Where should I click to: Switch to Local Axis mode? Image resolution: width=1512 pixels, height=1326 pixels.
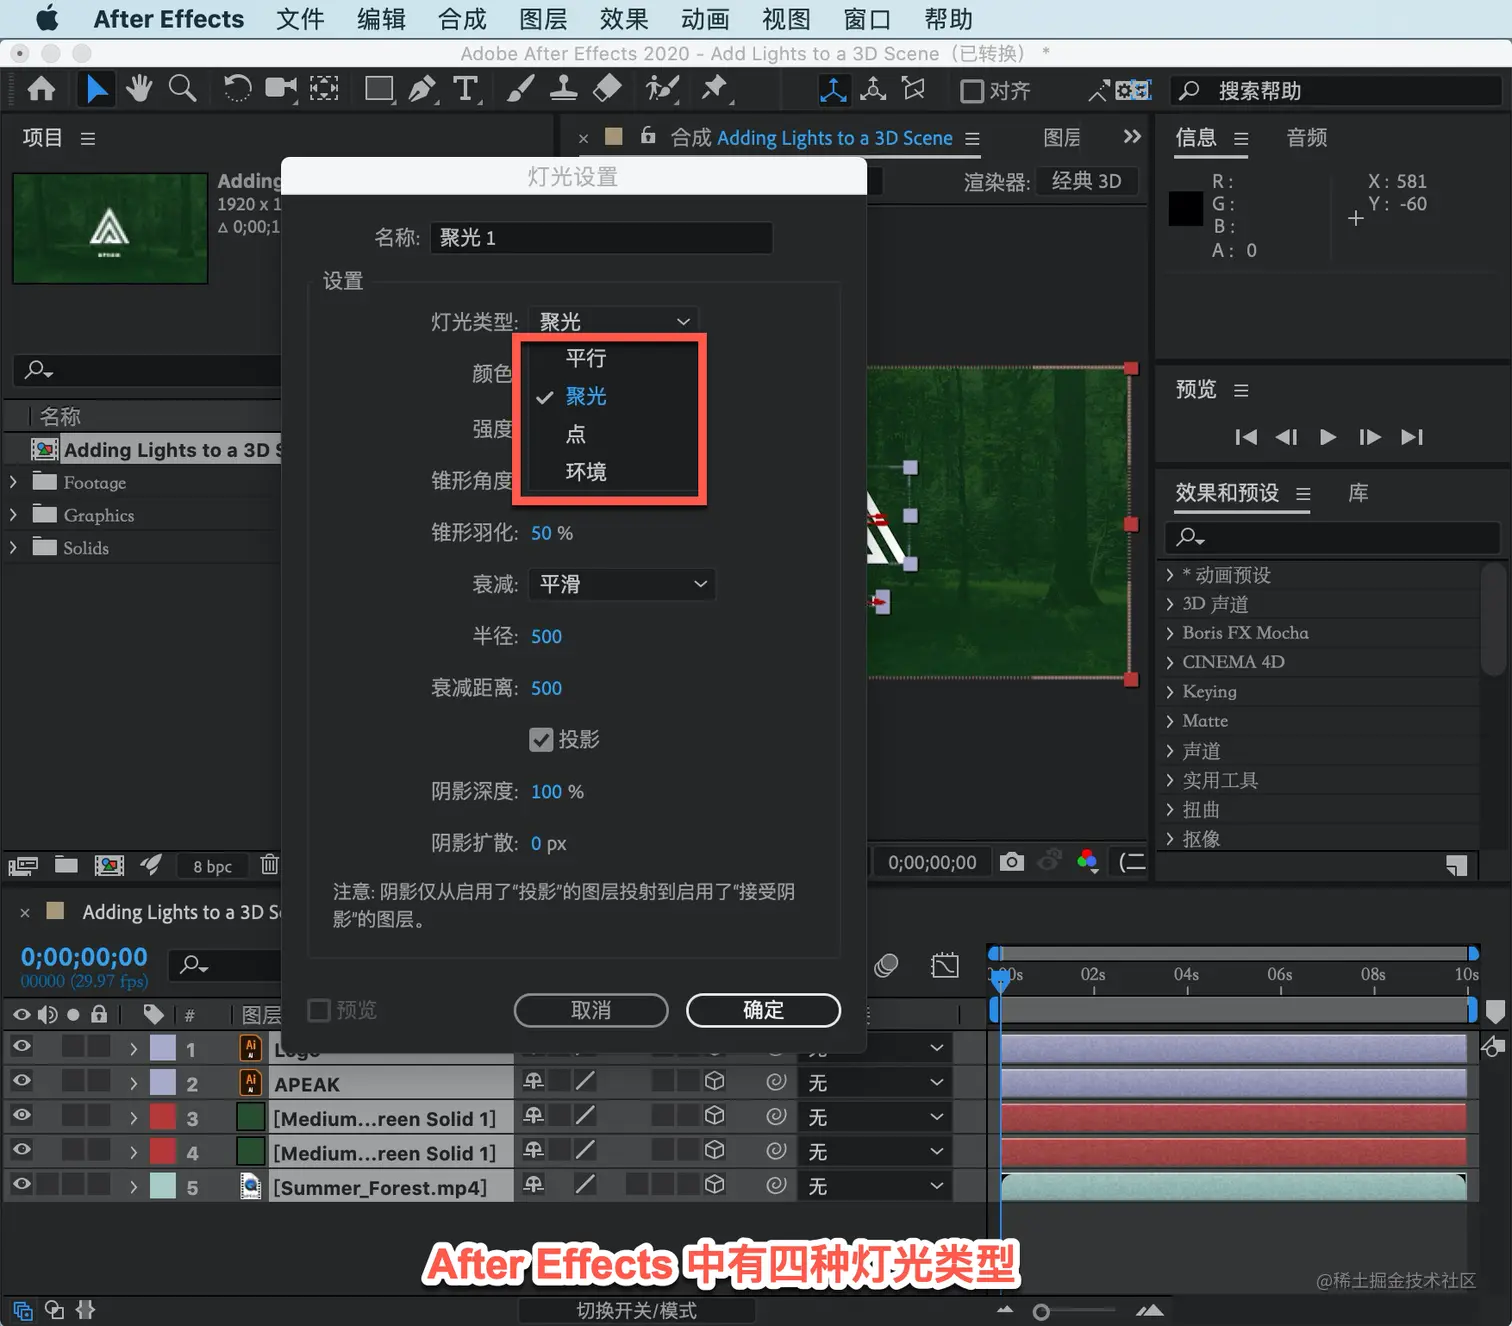833,90
